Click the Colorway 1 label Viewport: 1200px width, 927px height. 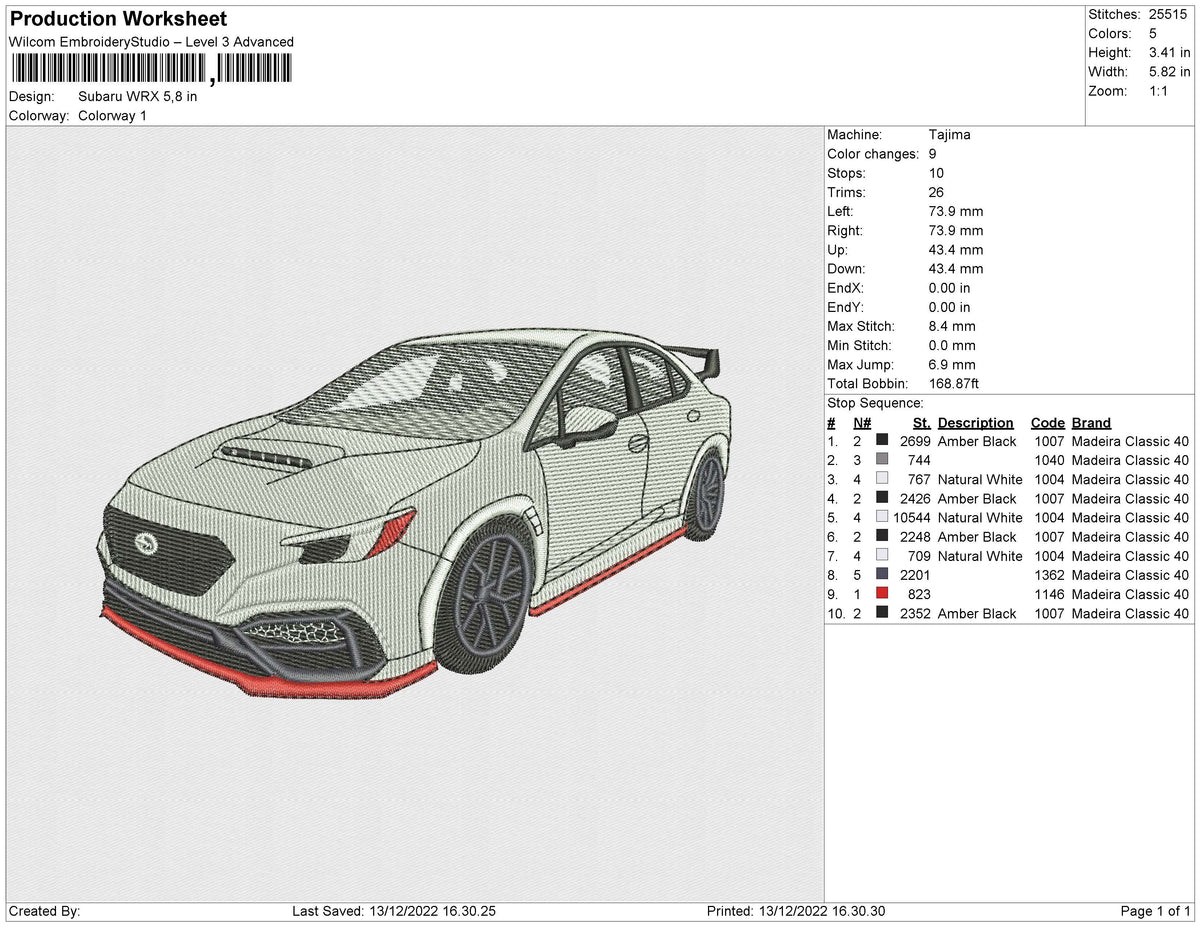click(x=114, y=115)
